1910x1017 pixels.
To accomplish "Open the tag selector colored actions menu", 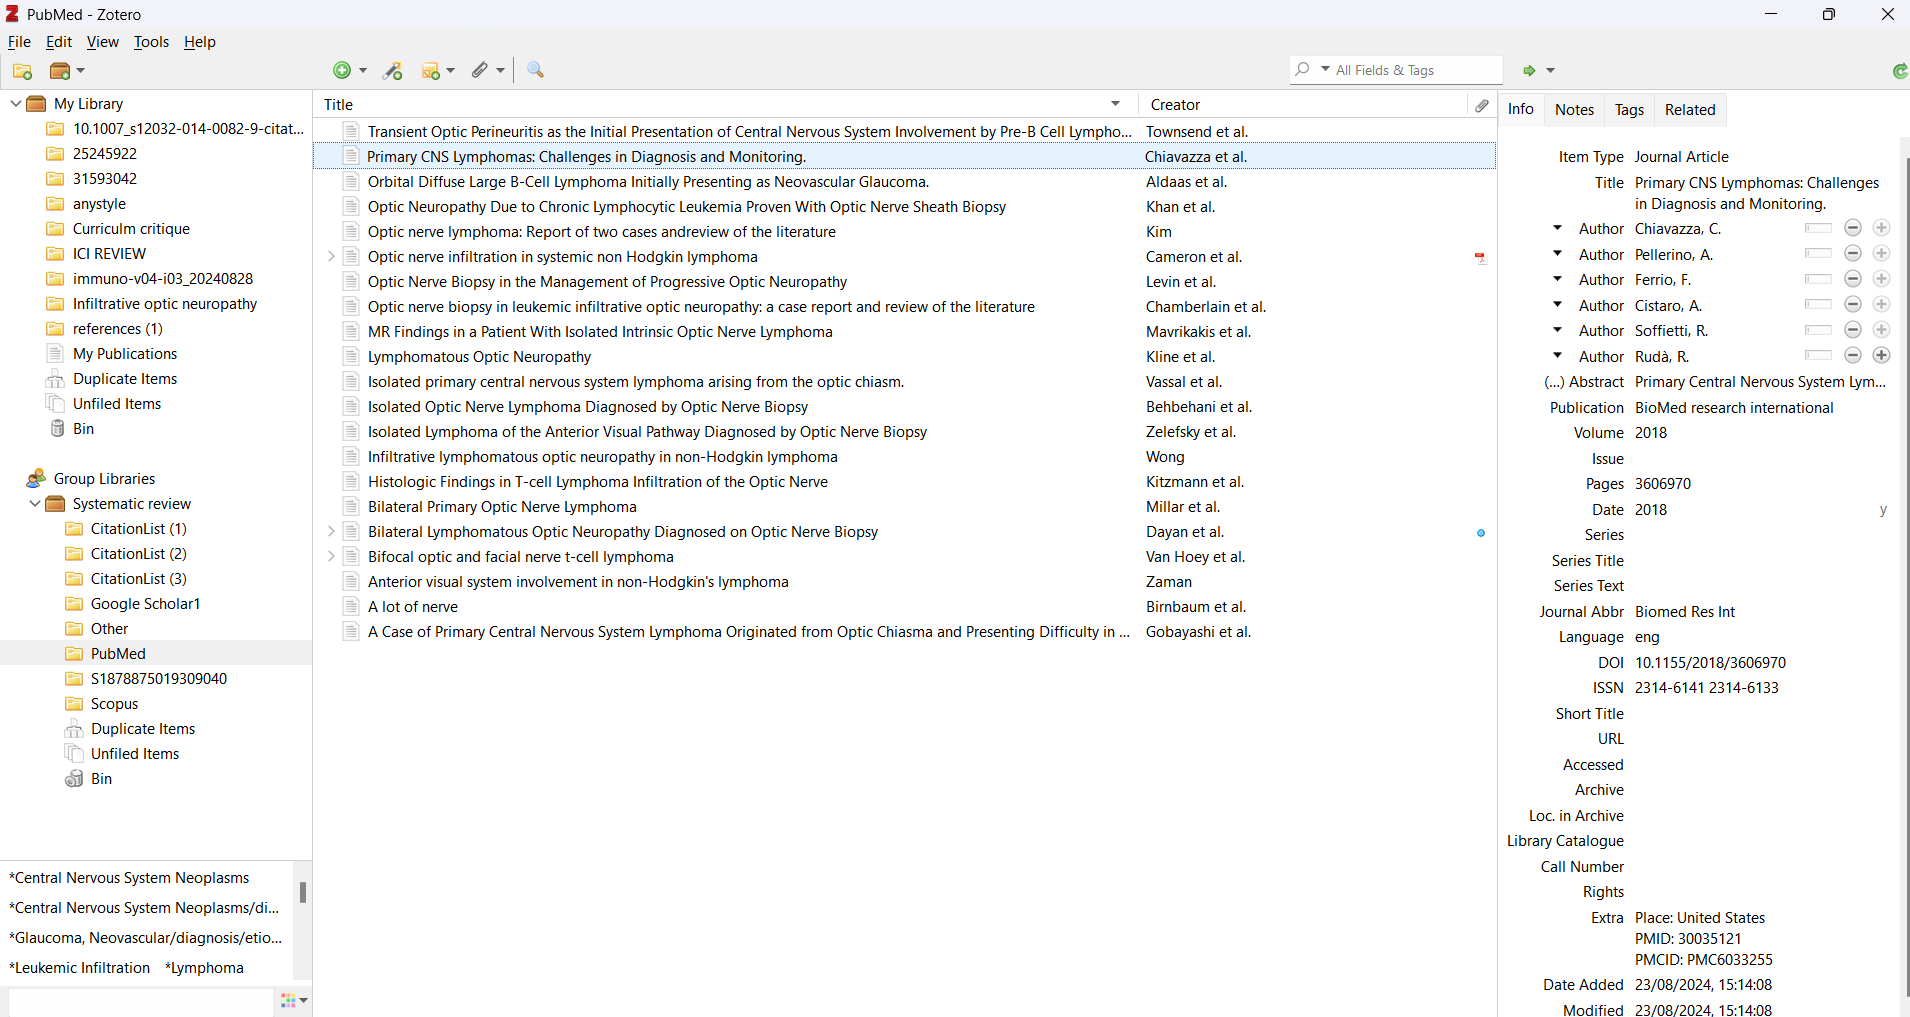I will coord(294,1000).
